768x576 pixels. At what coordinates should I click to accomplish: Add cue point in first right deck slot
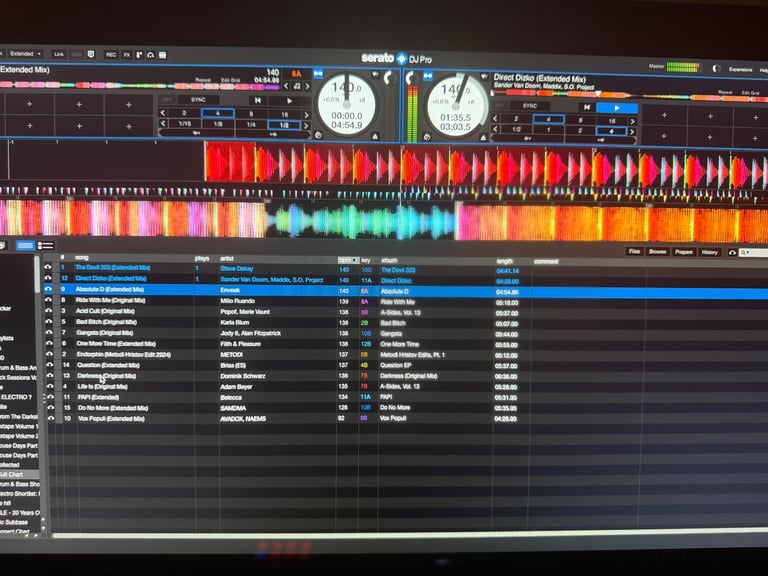tap(664, 116)
